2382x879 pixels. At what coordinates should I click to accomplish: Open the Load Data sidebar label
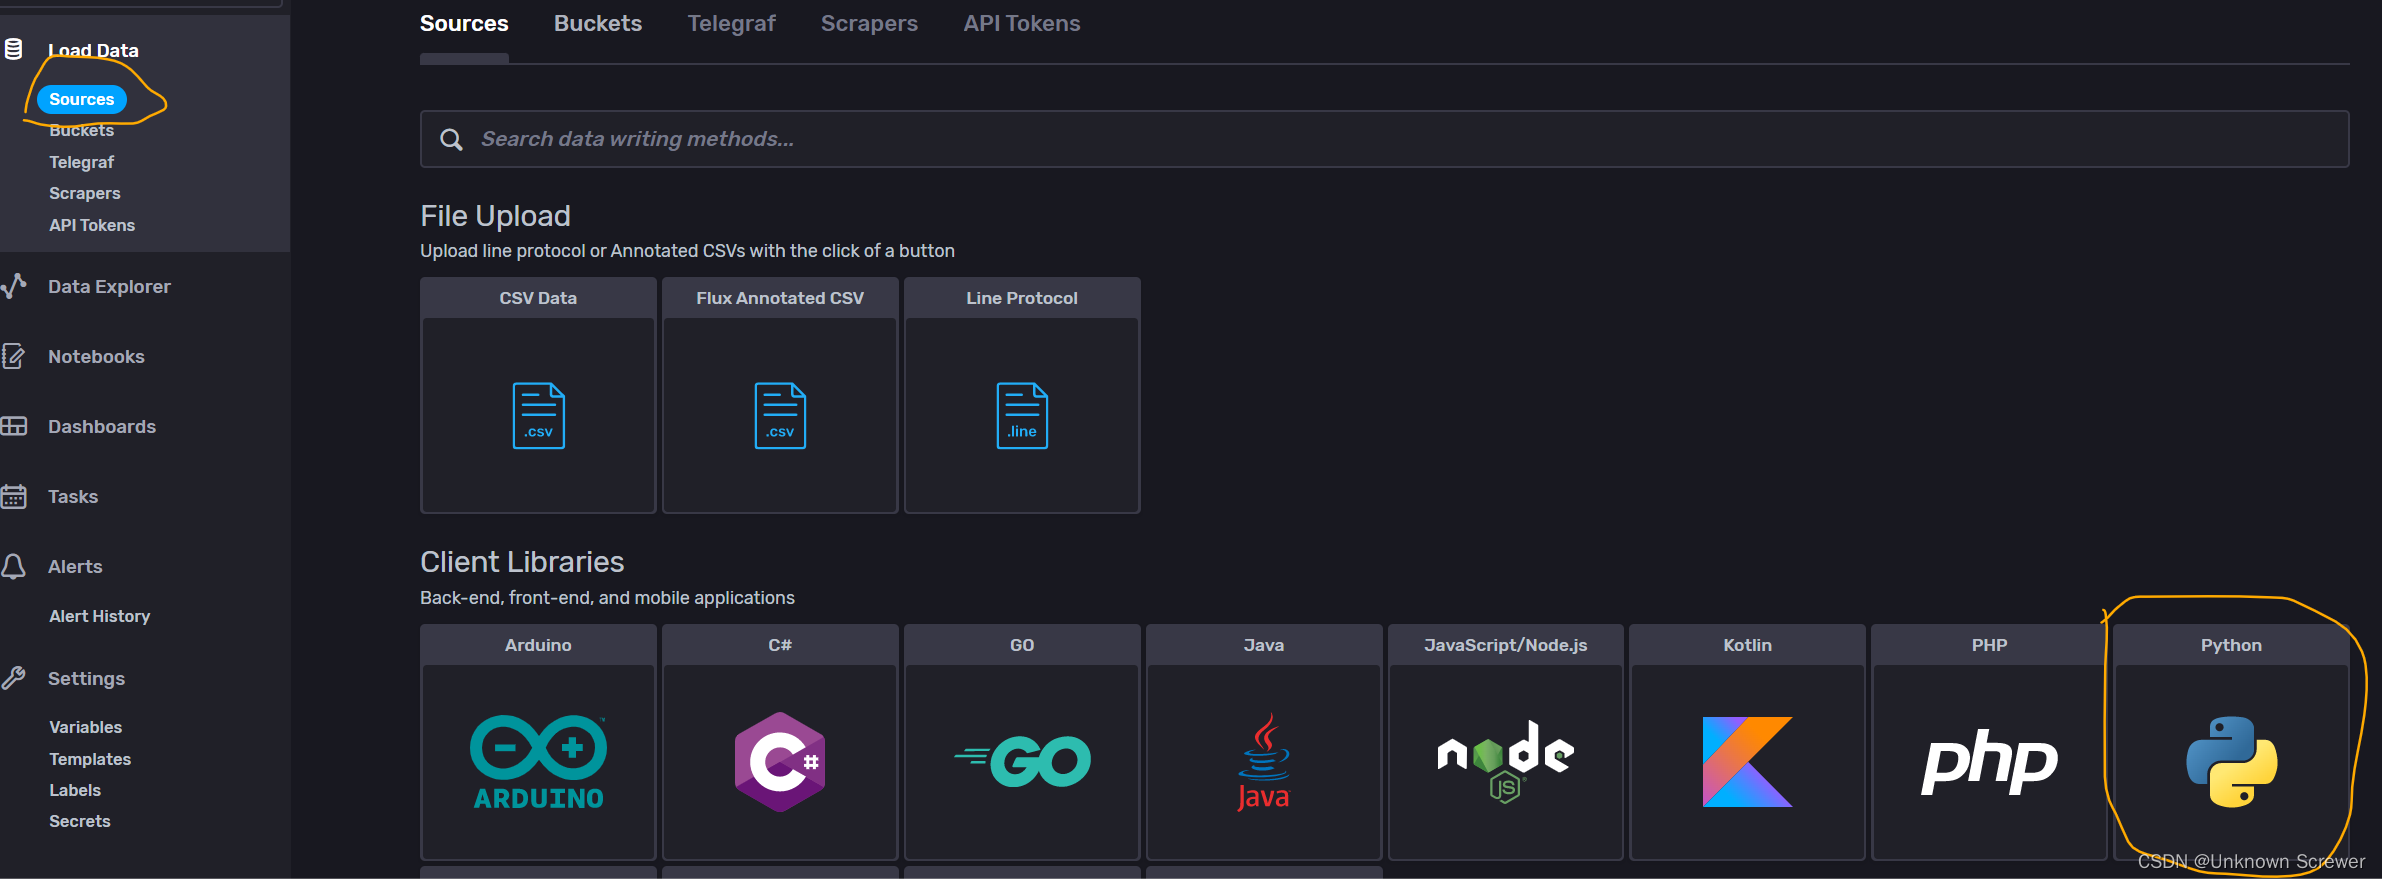point(93,50)
